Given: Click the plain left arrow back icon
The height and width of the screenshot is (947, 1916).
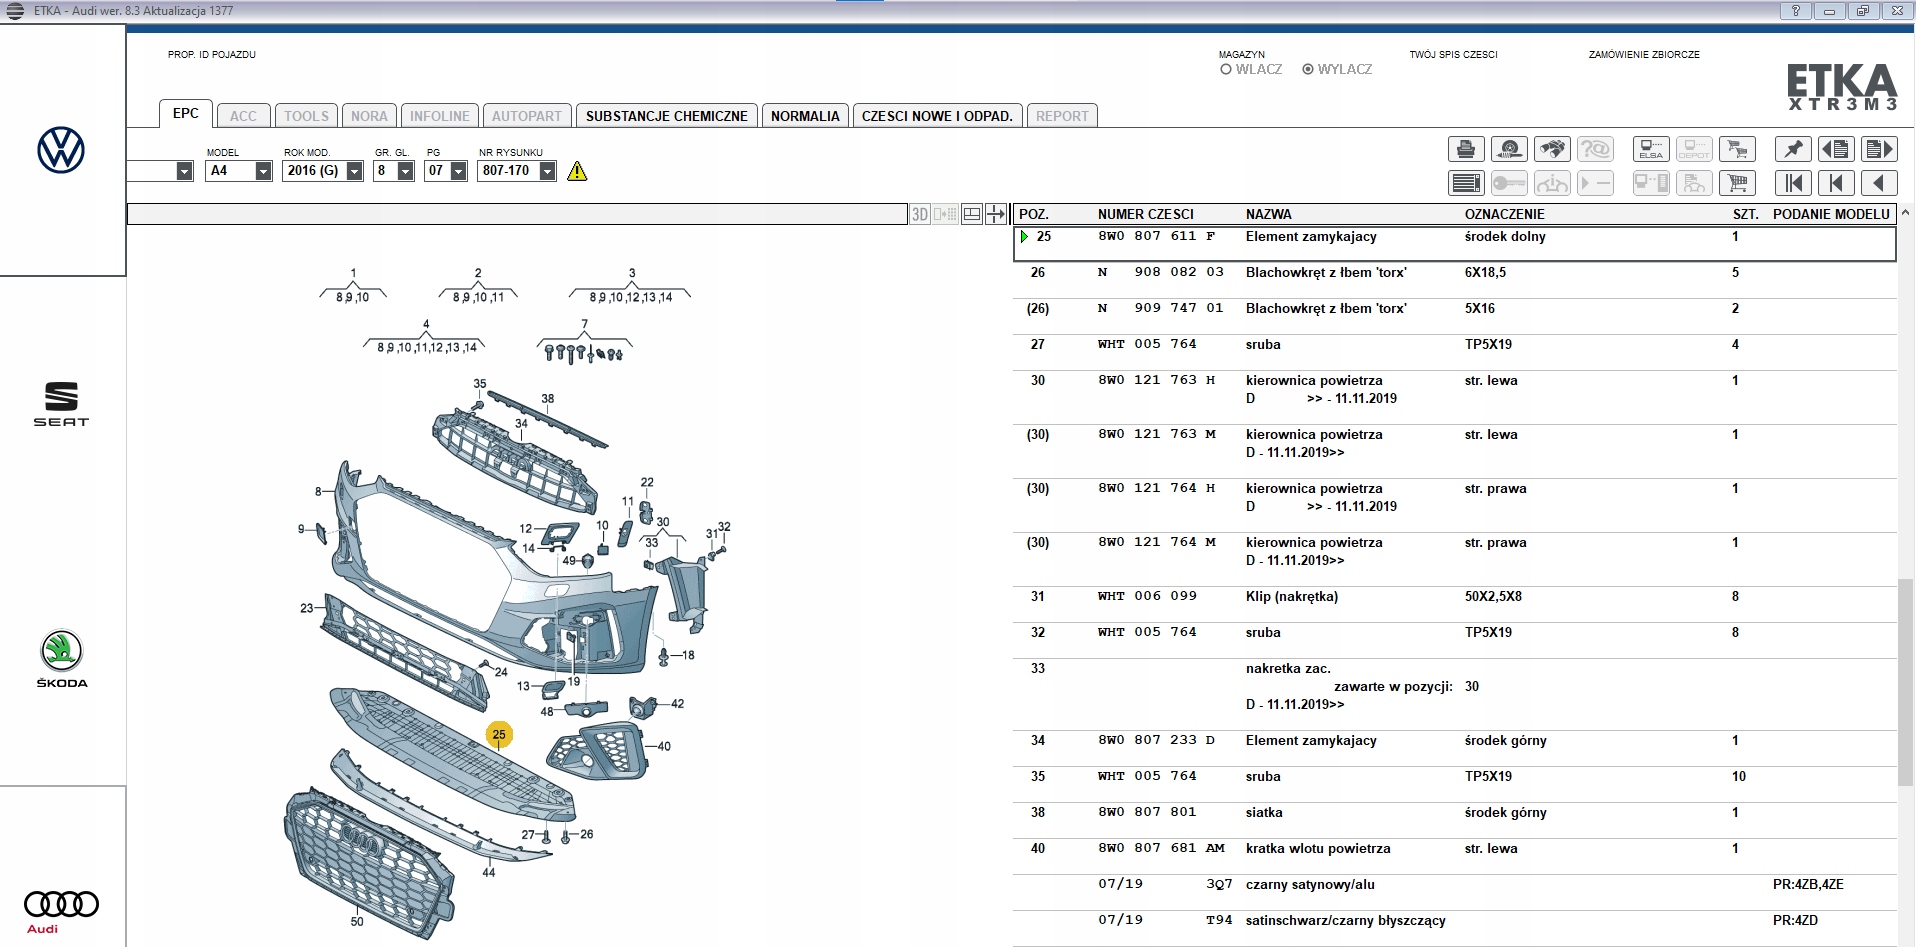Looking at the screenshot, I should pyautogui.click(x=1879, y=183).
